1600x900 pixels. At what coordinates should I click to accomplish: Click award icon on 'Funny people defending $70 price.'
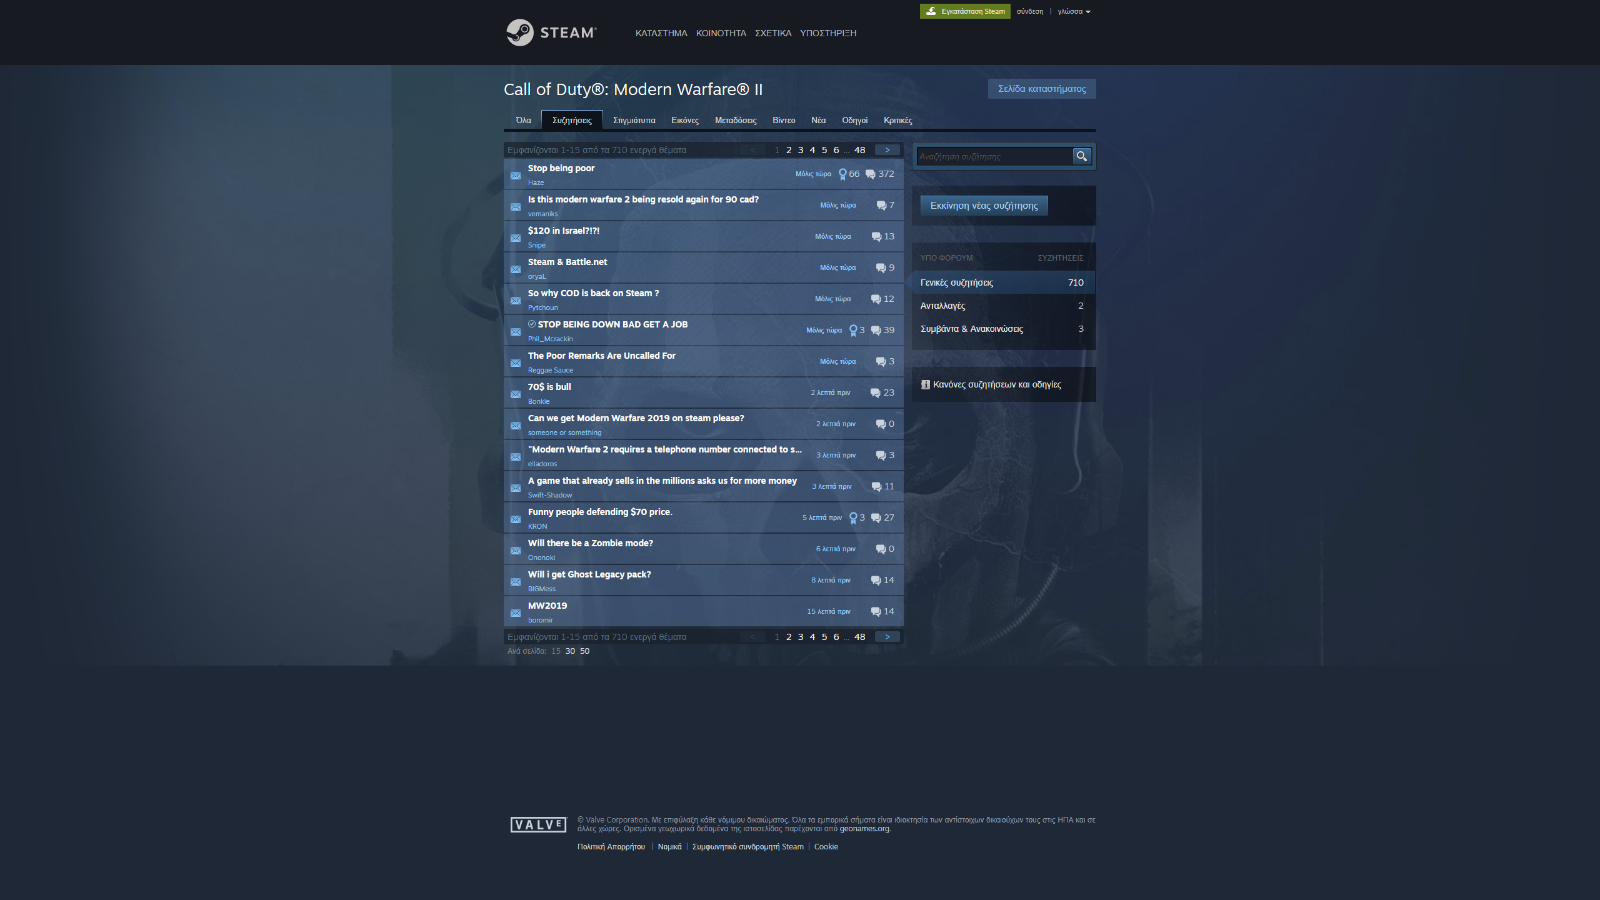[x=853, y=518]
